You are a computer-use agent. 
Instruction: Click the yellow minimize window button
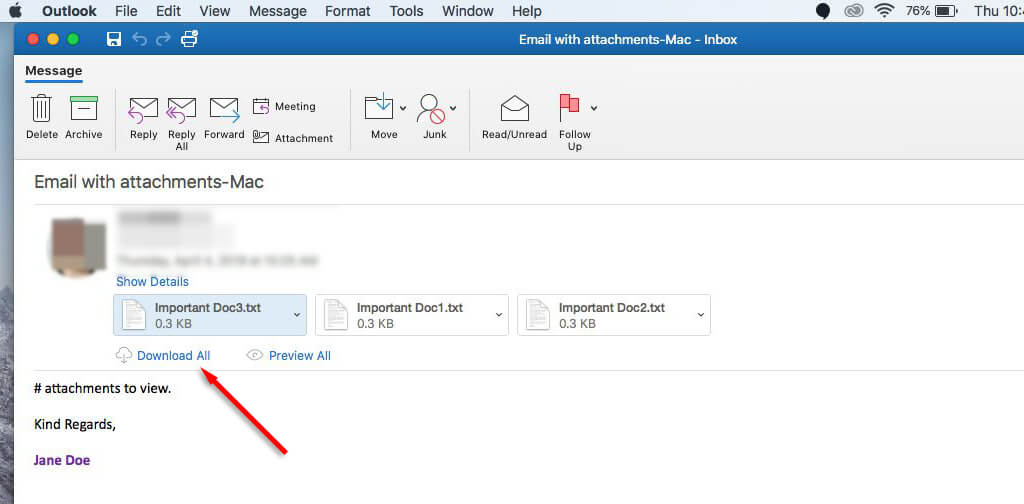tap(53, 39)
